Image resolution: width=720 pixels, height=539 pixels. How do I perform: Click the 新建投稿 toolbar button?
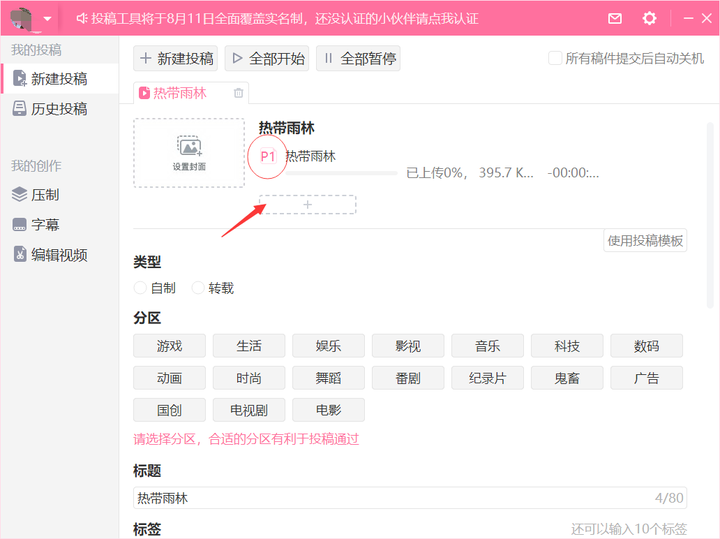click(175, 58)
